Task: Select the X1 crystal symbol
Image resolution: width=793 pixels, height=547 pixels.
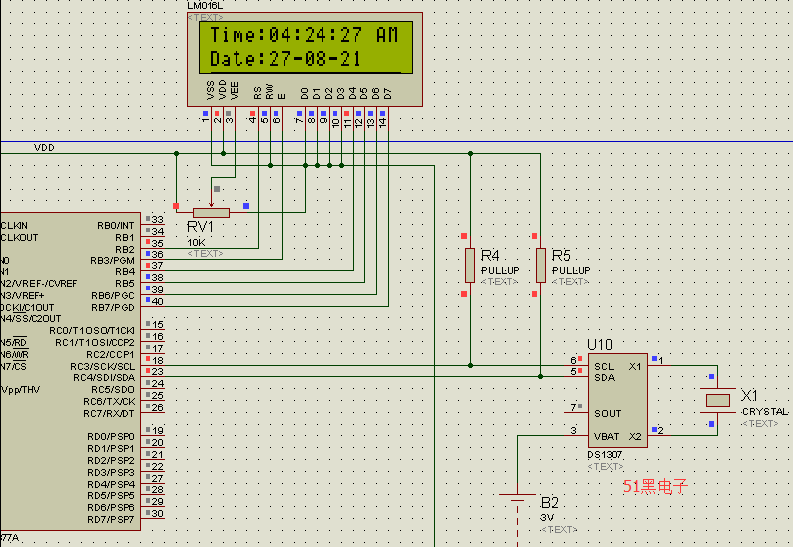Action: point(718,400)
